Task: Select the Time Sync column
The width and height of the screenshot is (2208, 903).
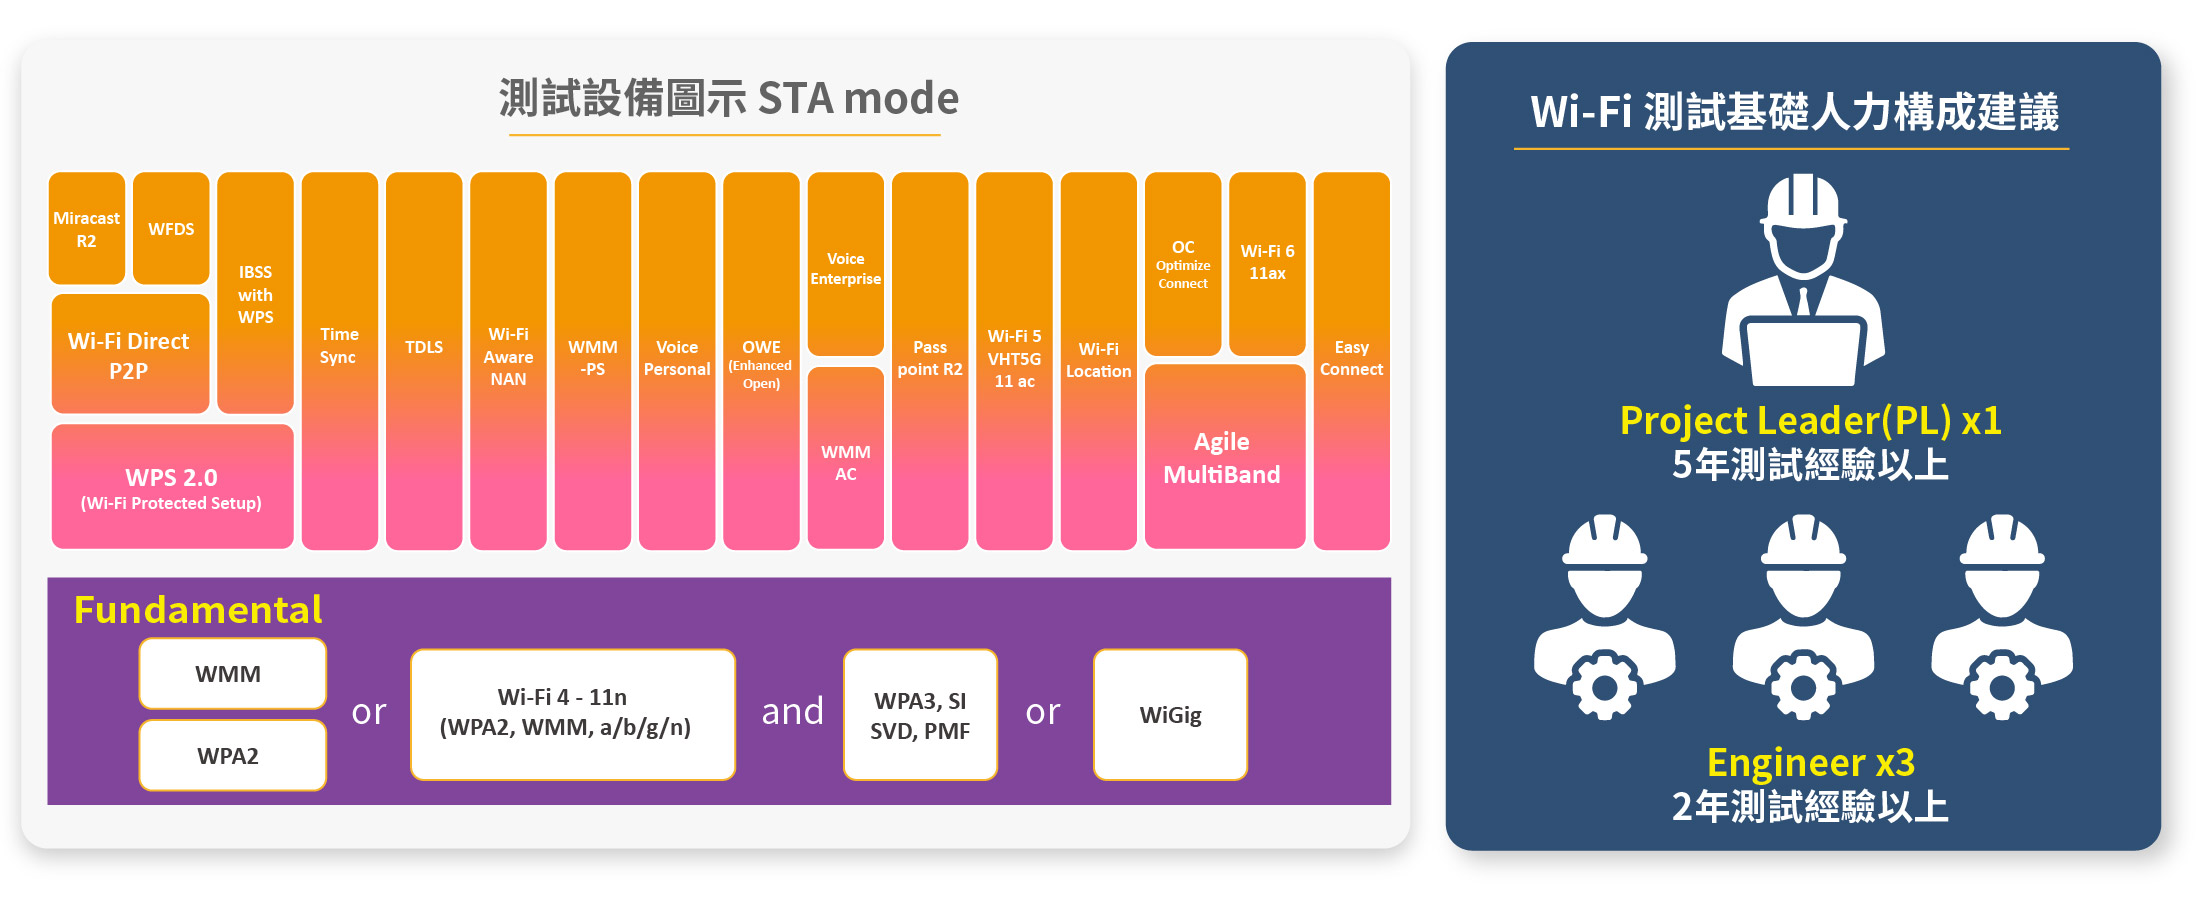Action: (340, 361)
